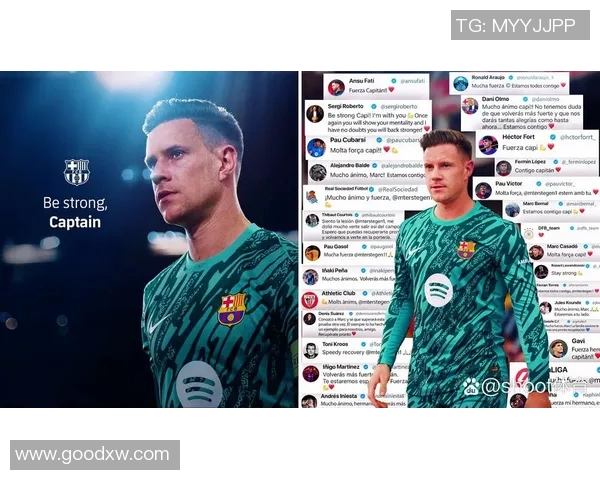Click Sergi Roberto's profile avatar

tap(315, 114)
